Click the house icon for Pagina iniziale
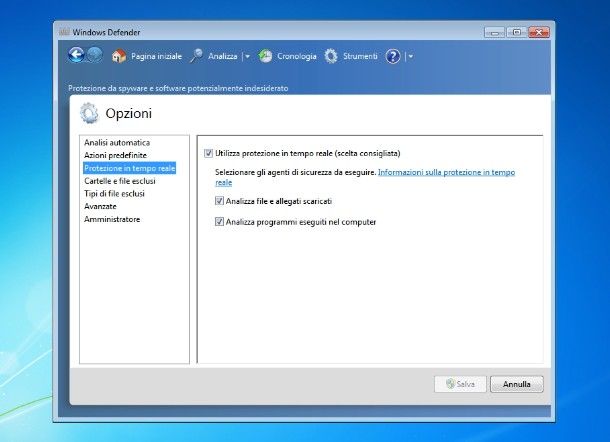The image size is (610, 442). coord(119,56)
